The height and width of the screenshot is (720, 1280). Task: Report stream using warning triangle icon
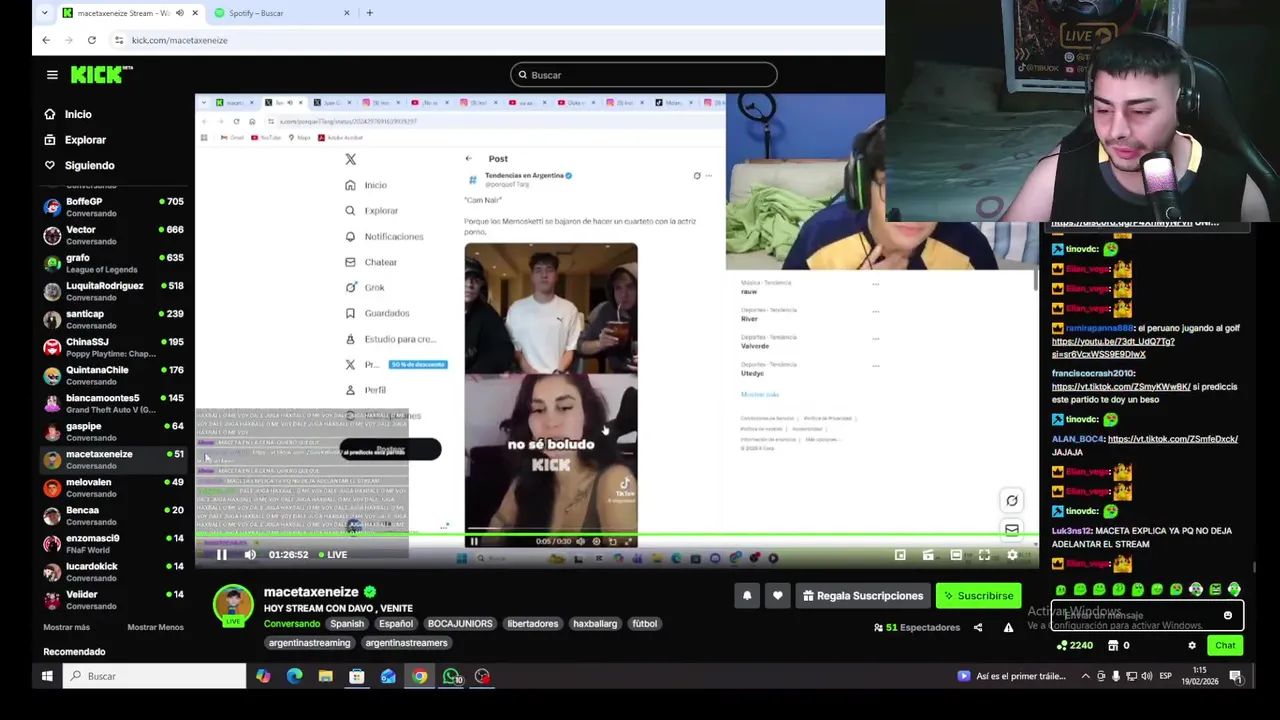click(1008, 628)
